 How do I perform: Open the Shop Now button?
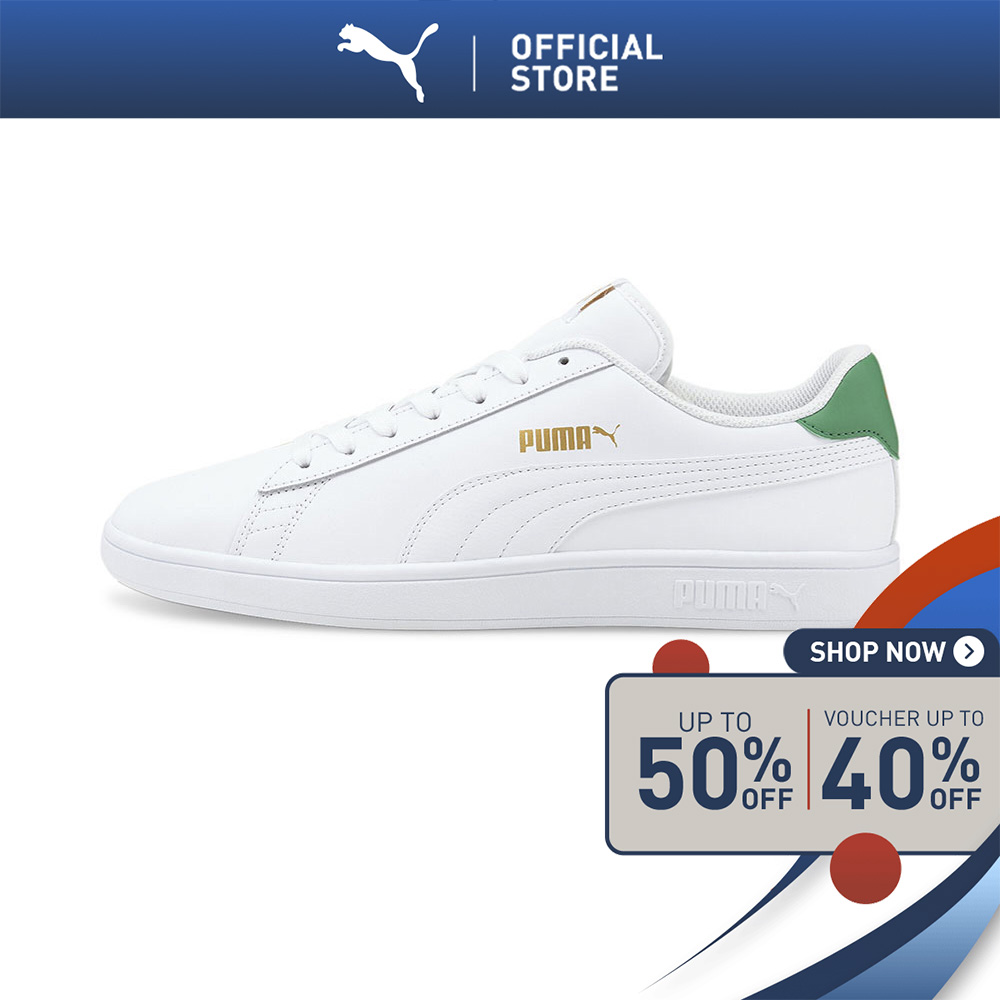pos(890,652)
